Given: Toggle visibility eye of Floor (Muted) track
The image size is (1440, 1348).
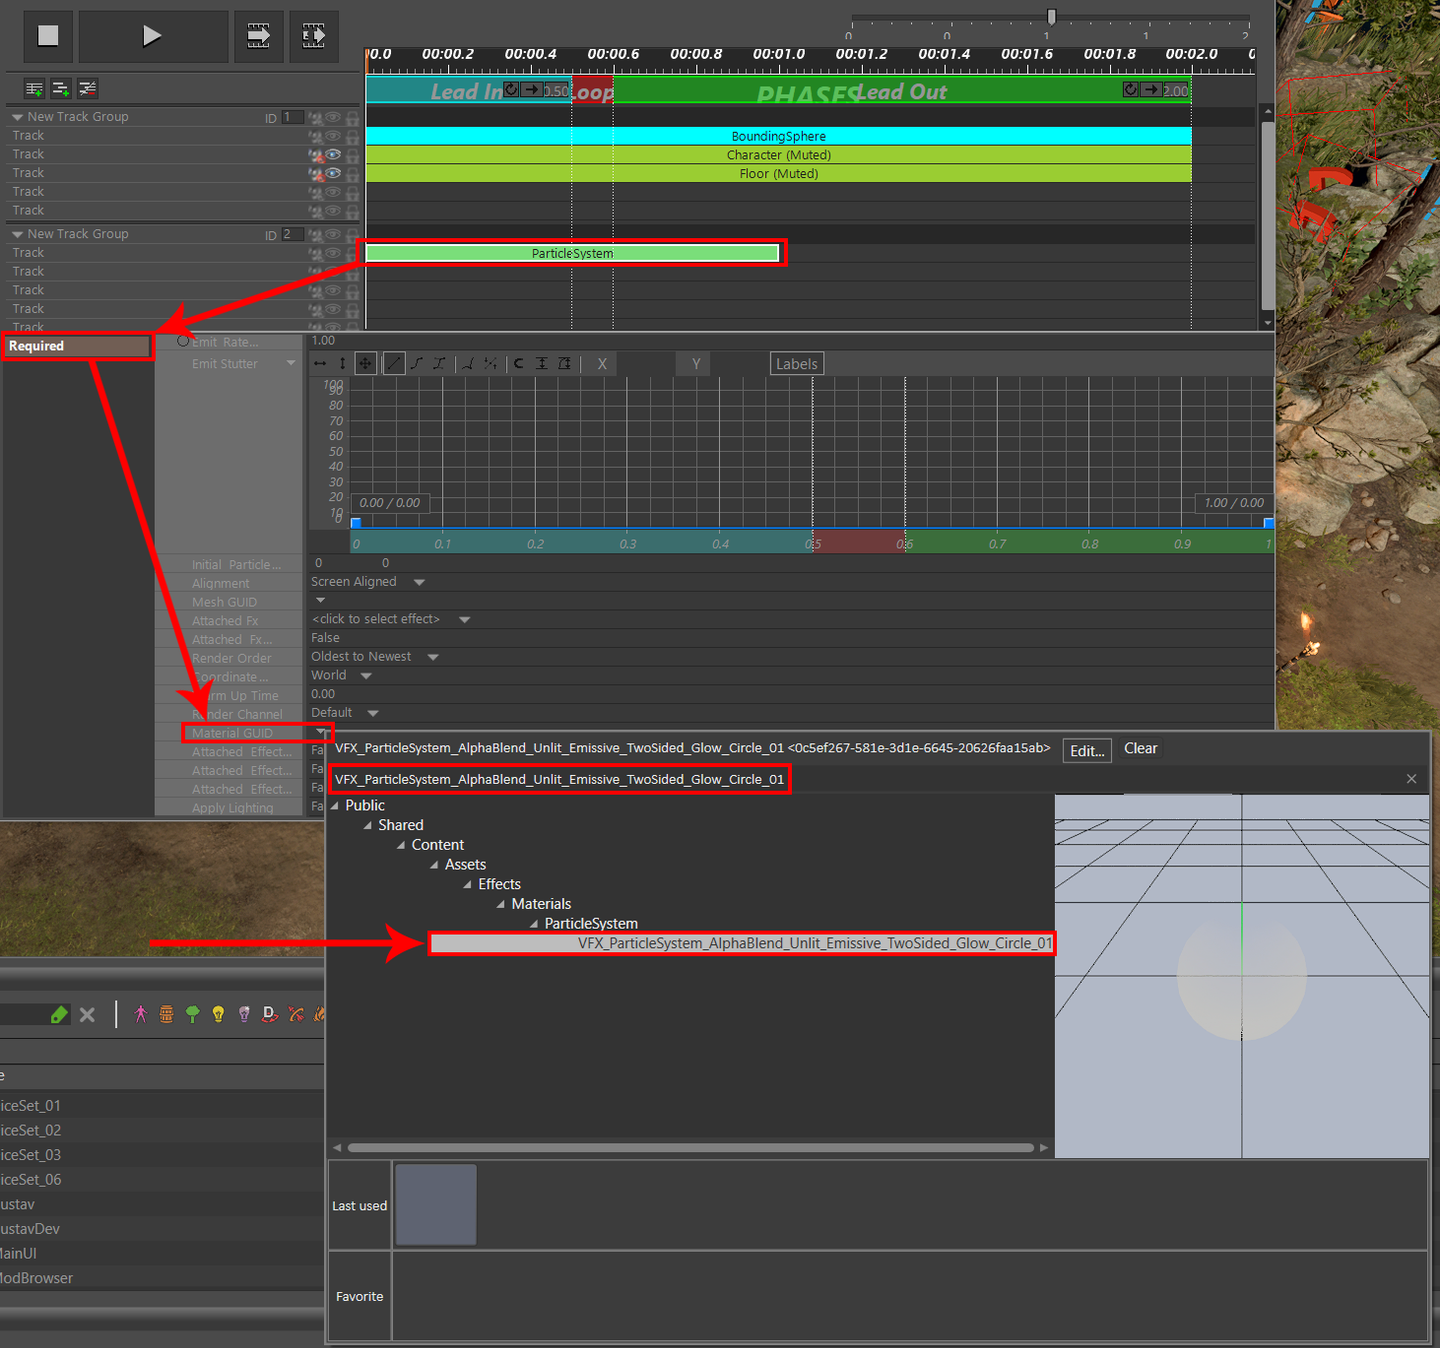Looking at the screenshot, I should point(333,174).
